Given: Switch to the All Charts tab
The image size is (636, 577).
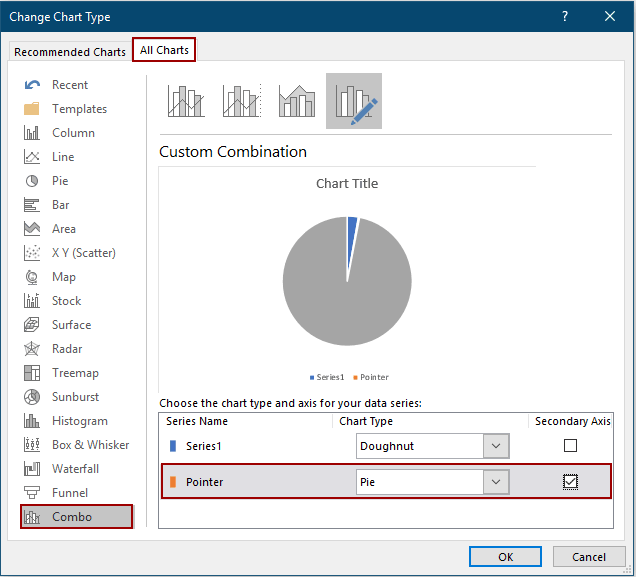Looking at the screenshot, I should tap(165, 50).
